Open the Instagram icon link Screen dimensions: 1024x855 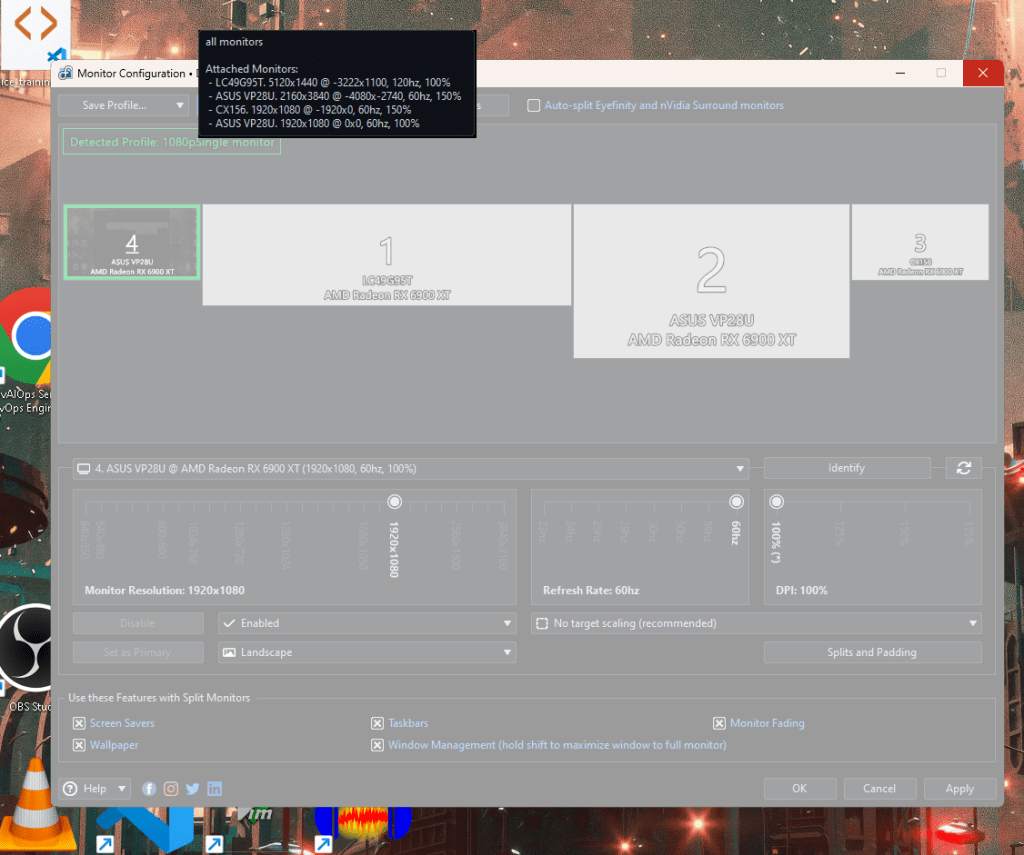point(170,788)
